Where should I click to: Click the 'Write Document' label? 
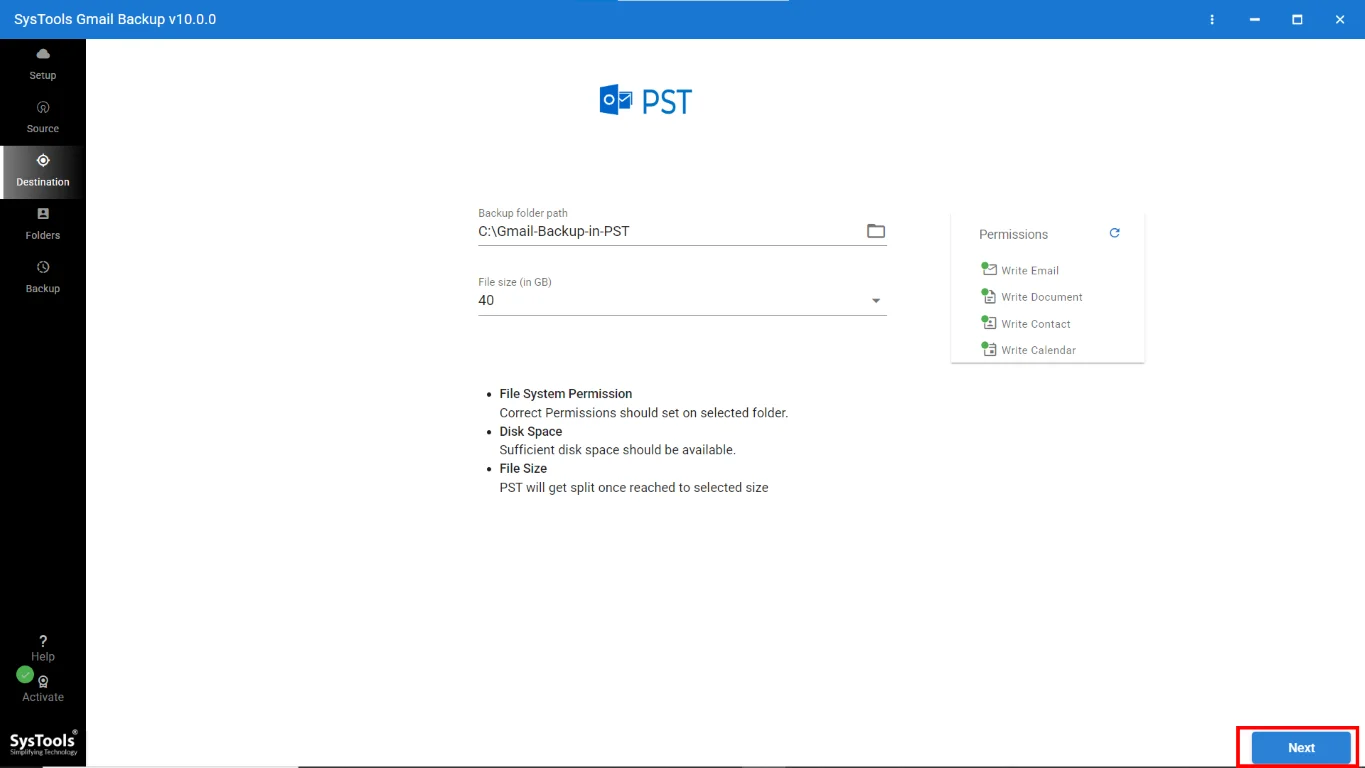click(1042, 297)
